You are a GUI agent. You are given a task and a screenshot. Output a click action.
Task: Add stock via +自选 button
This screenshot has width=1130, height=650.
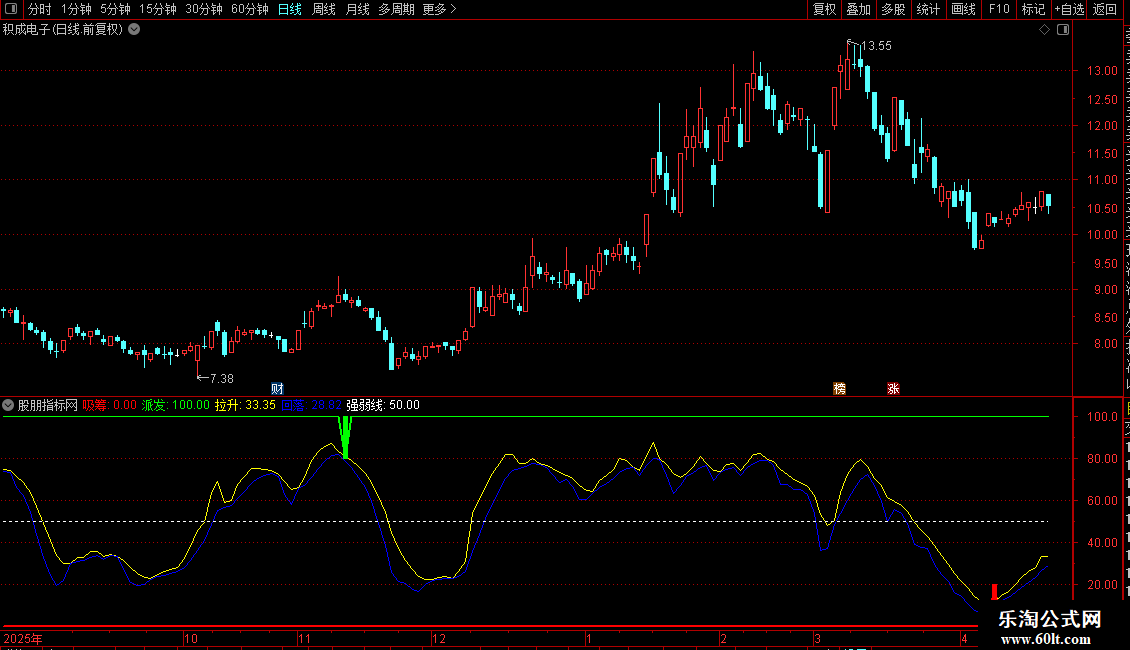tap(1069, 9)
